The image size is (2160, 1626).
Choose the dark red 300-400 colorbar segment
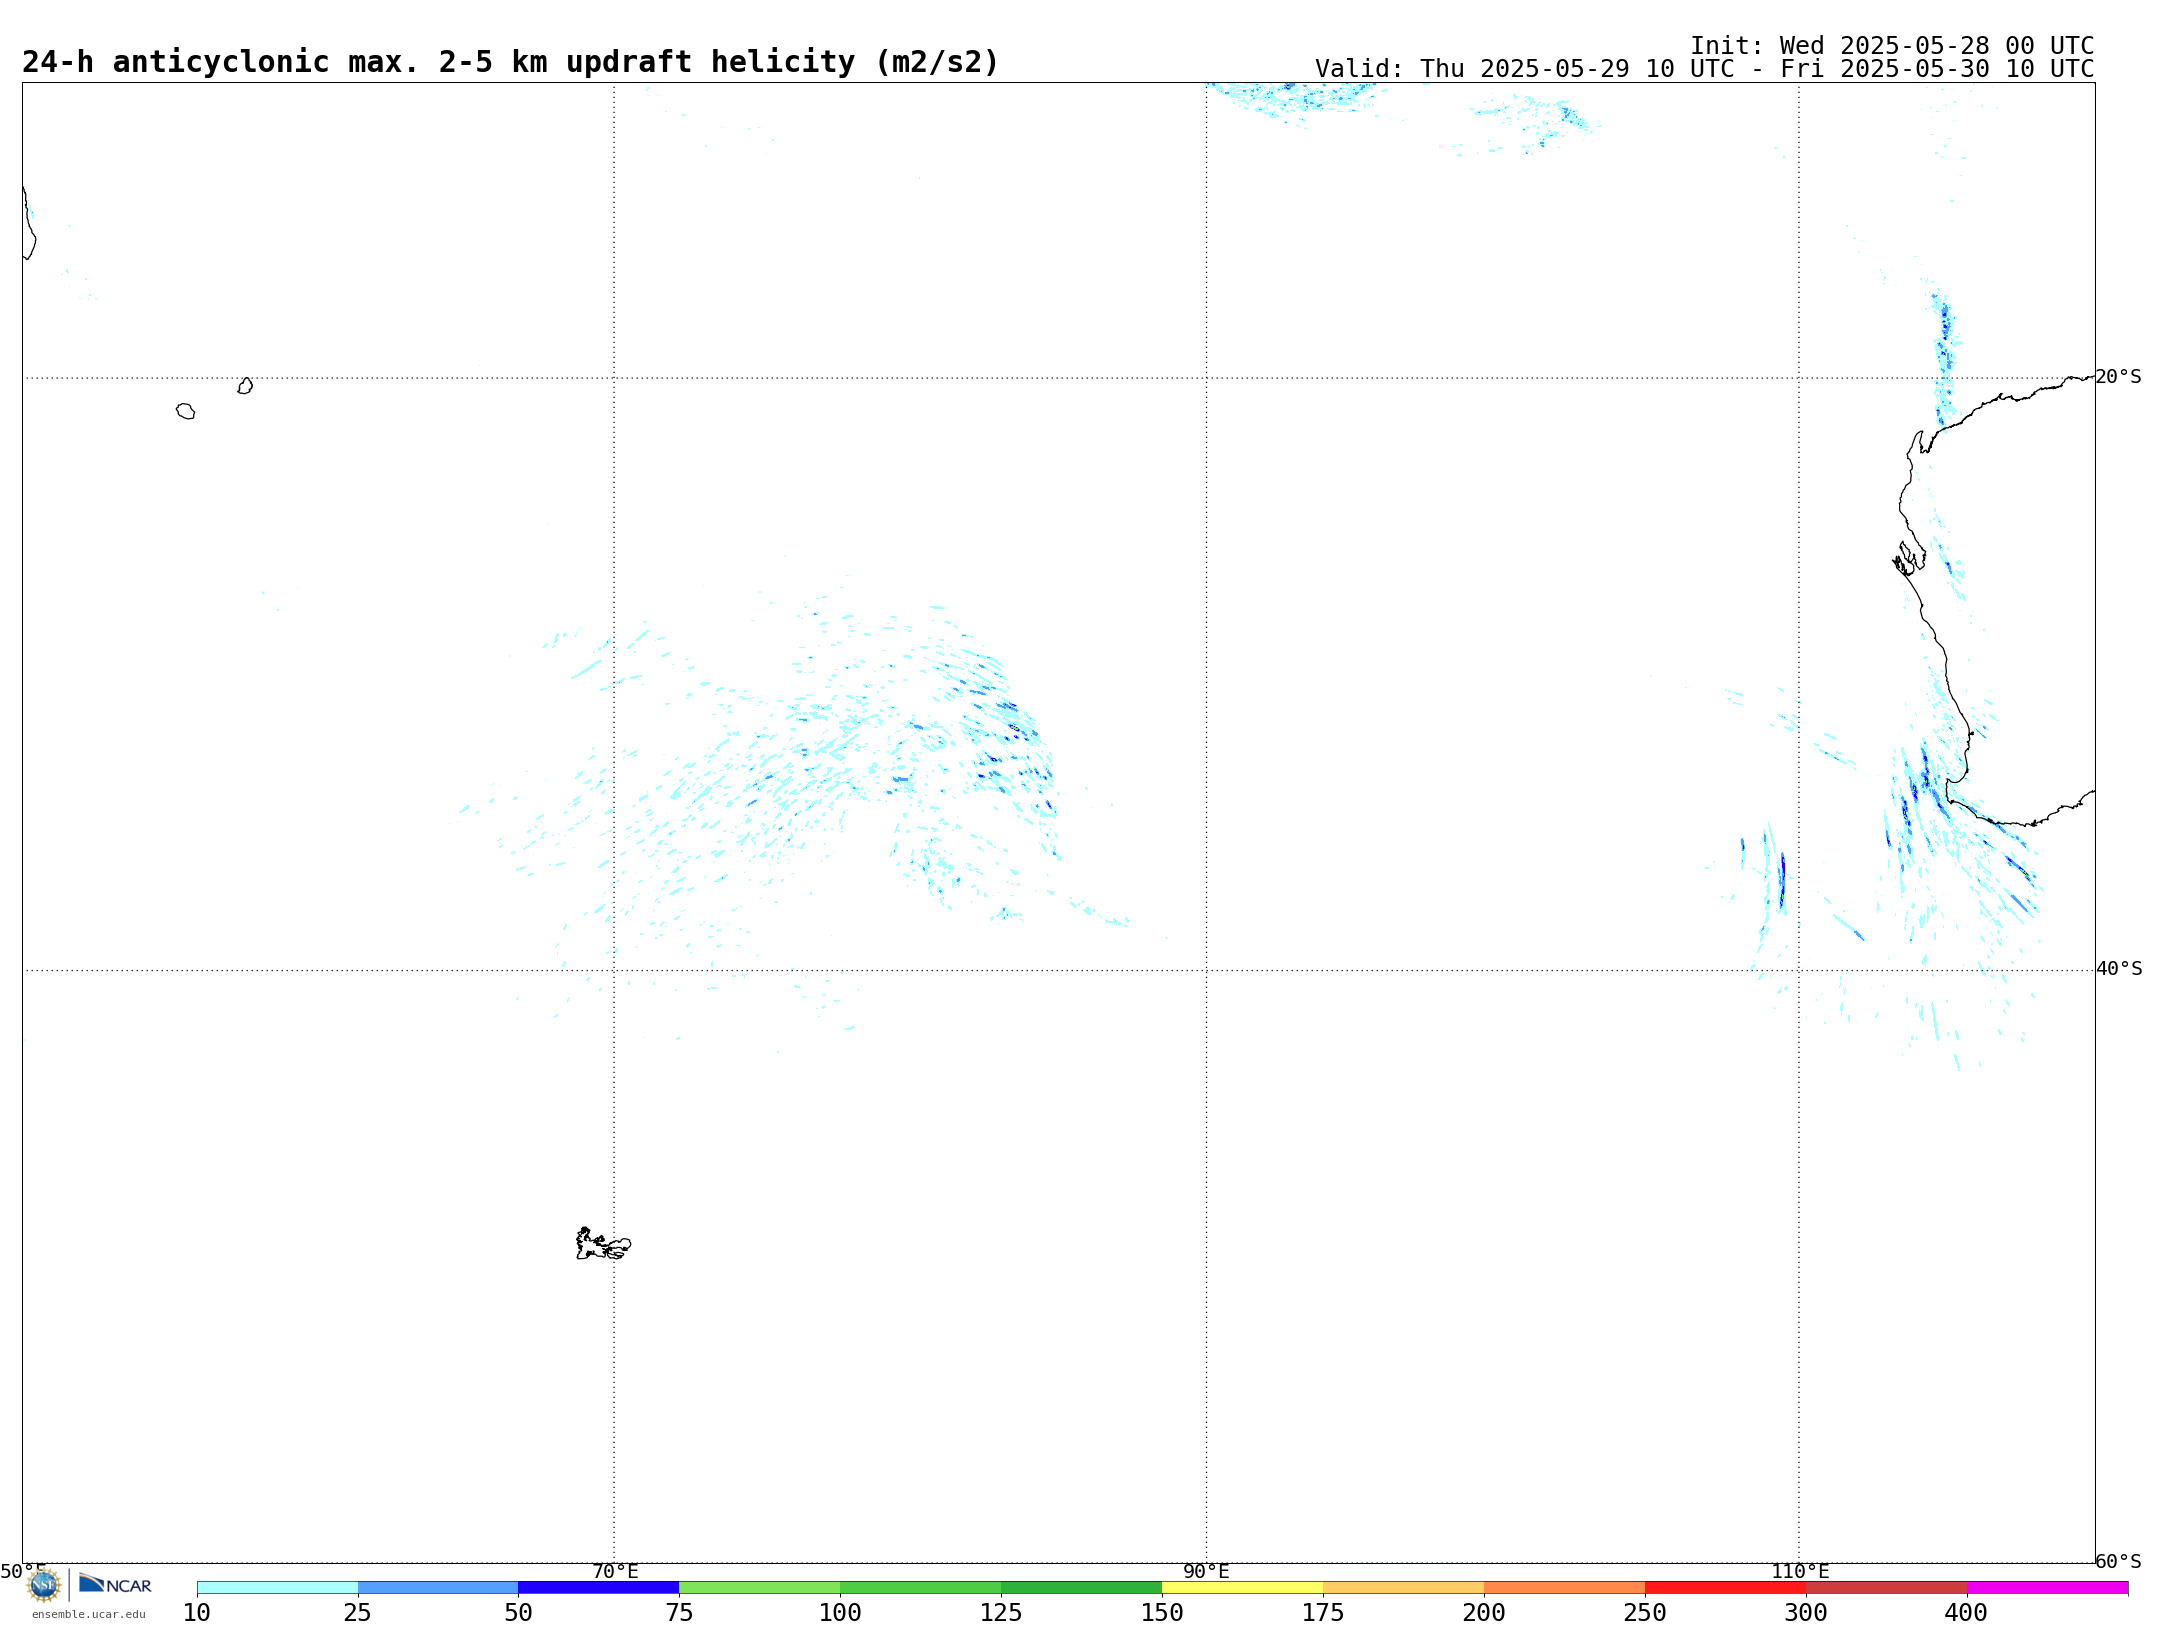[1887, 1588]
